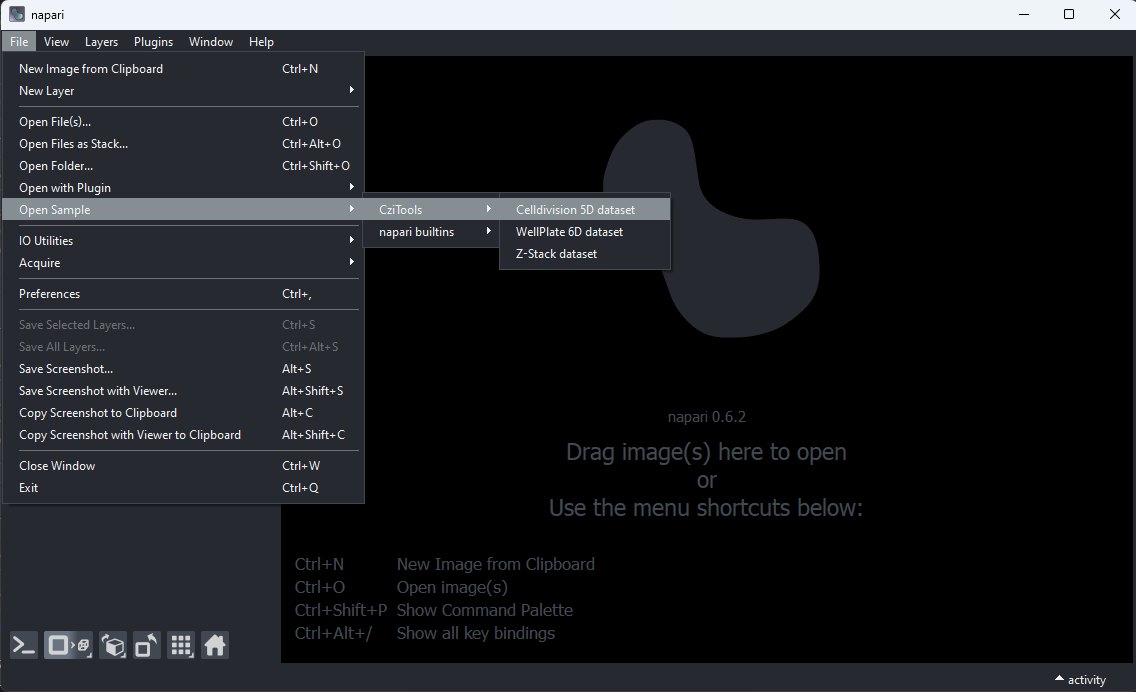Click the home reset view icon

[215, 645]
